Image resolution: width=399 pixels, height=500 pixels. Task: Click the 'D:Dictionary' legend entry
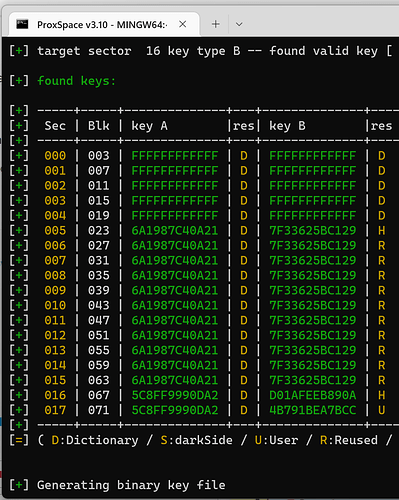coord(95,440)
